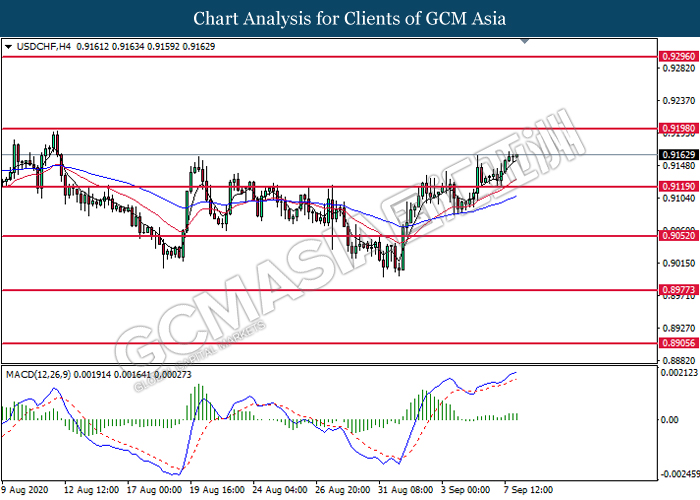This screenshot has height=500, width=700.
Task: Click the grey chart shift marker on top
Action: pyautogui.click(x=524, y=44)
